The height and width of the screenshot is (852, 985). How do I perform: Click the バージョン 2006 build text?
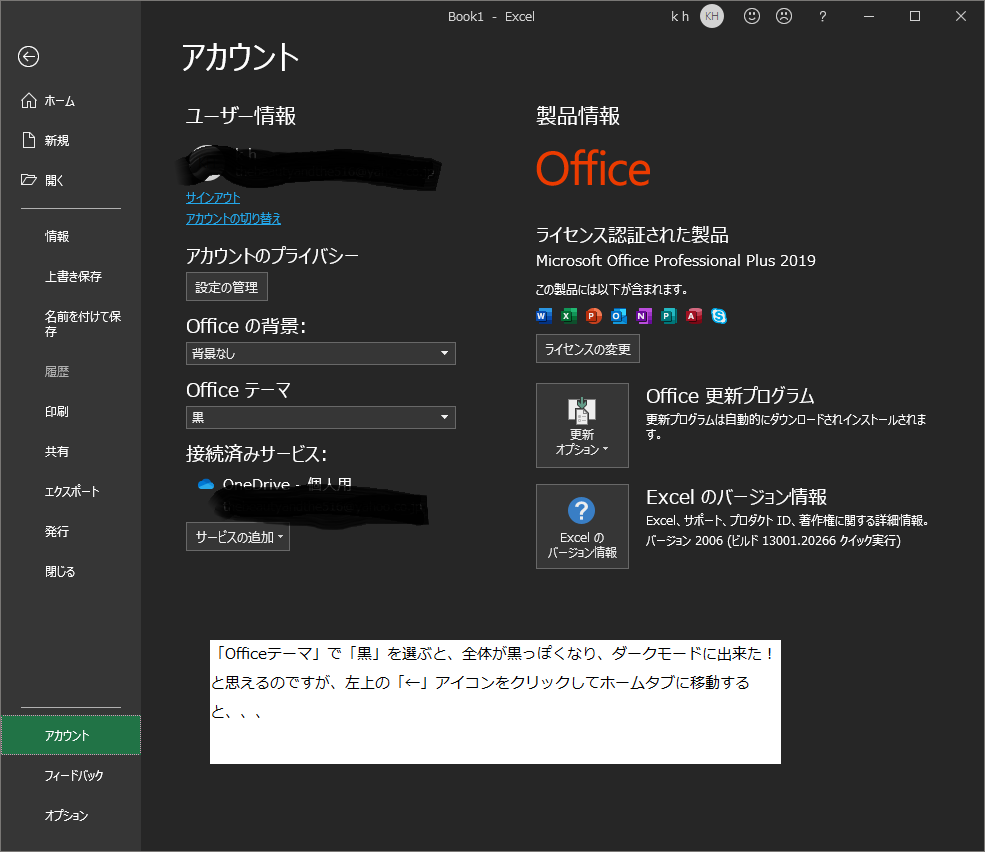point(773,540)
